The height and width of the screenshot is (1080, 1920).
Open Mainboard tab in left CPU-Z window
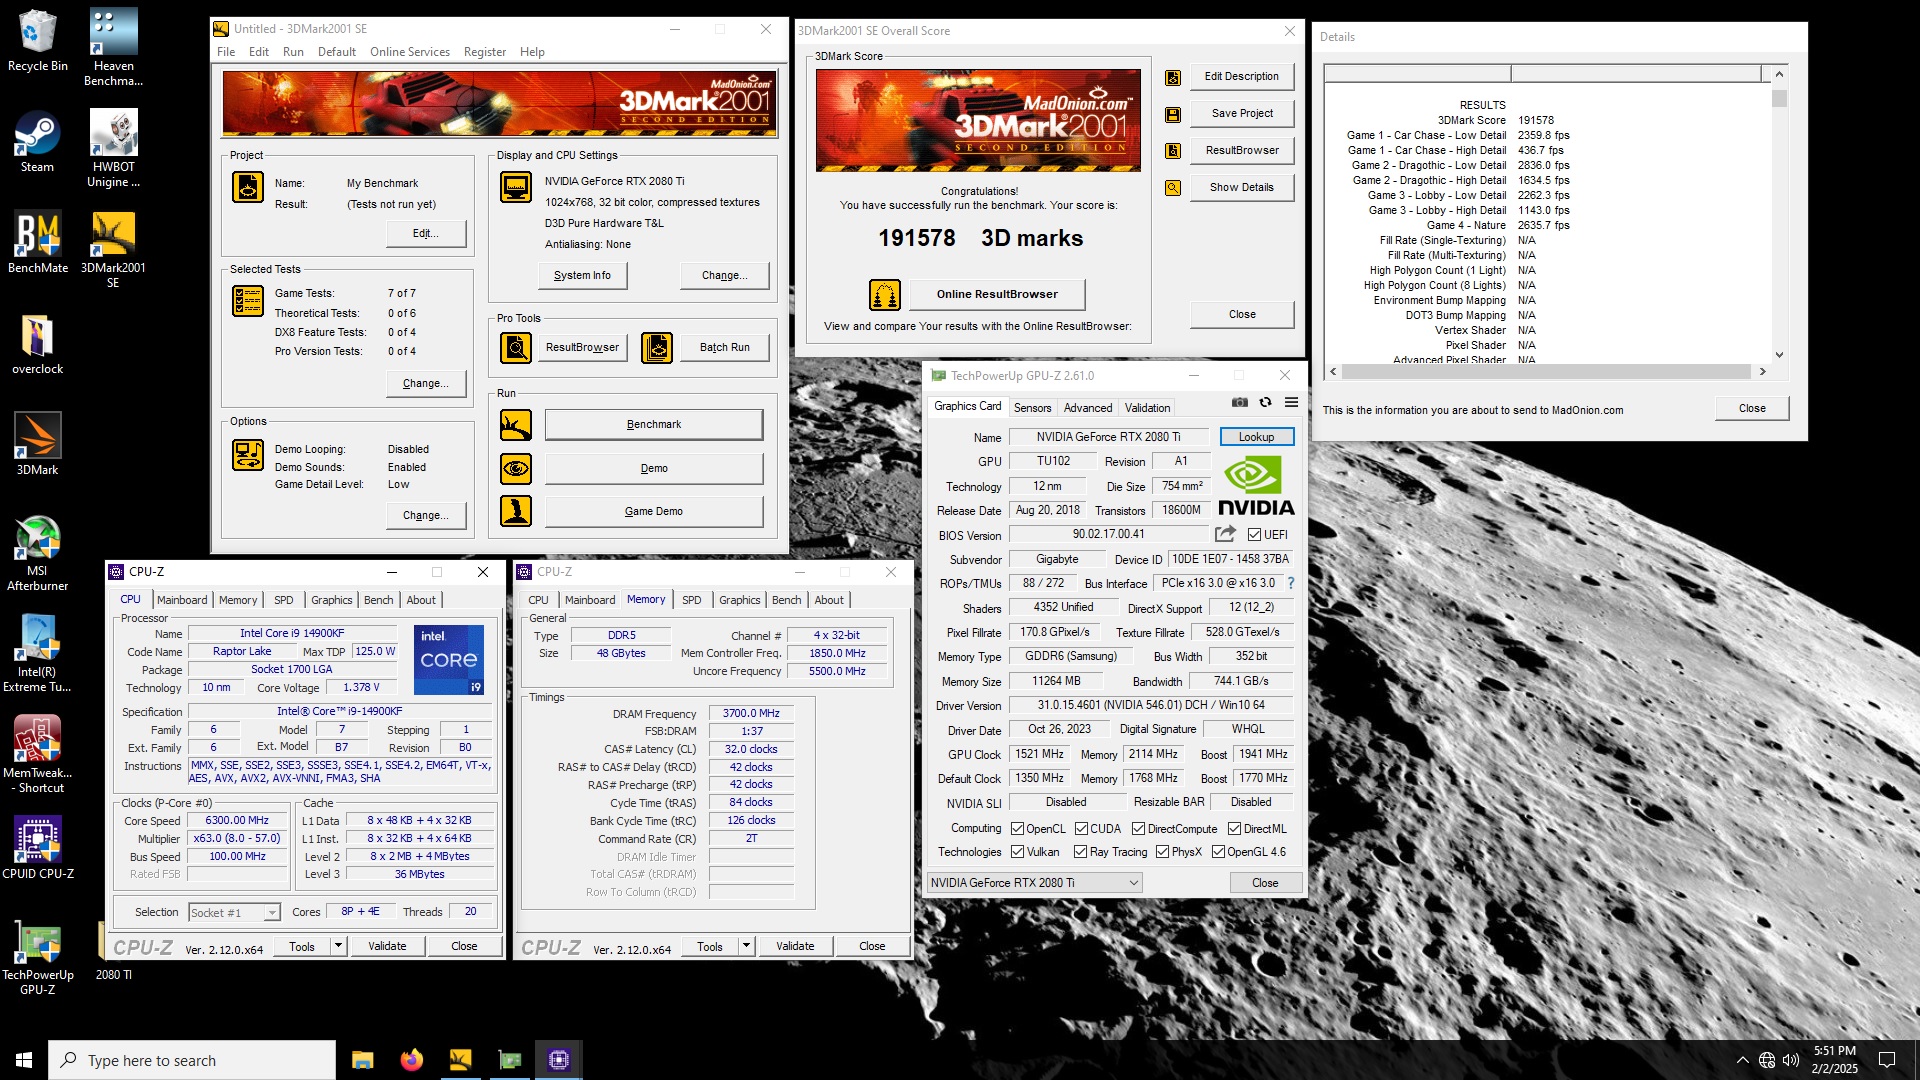(x=182, y=600)
